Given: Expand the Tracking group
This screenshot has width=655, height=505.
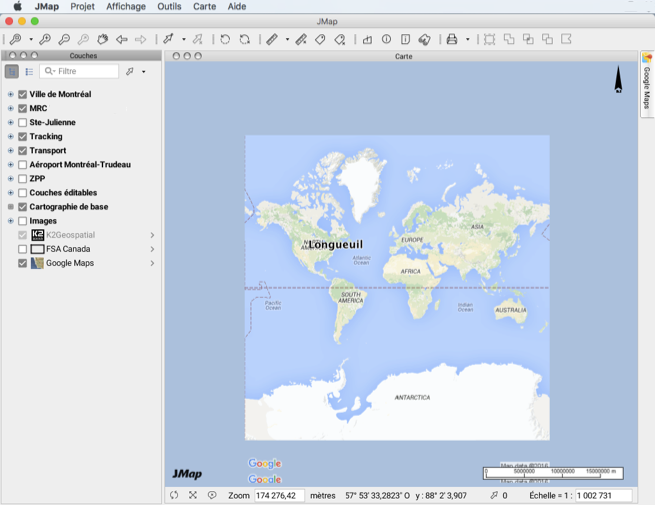Looking at the screenshot, I should click(x=11, y=137).
